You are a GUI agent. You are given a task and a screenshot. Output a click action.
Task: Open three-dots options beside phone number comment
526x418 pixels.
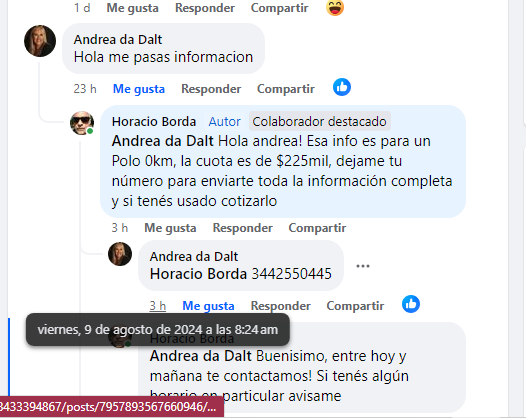click(x=363, y=266)
